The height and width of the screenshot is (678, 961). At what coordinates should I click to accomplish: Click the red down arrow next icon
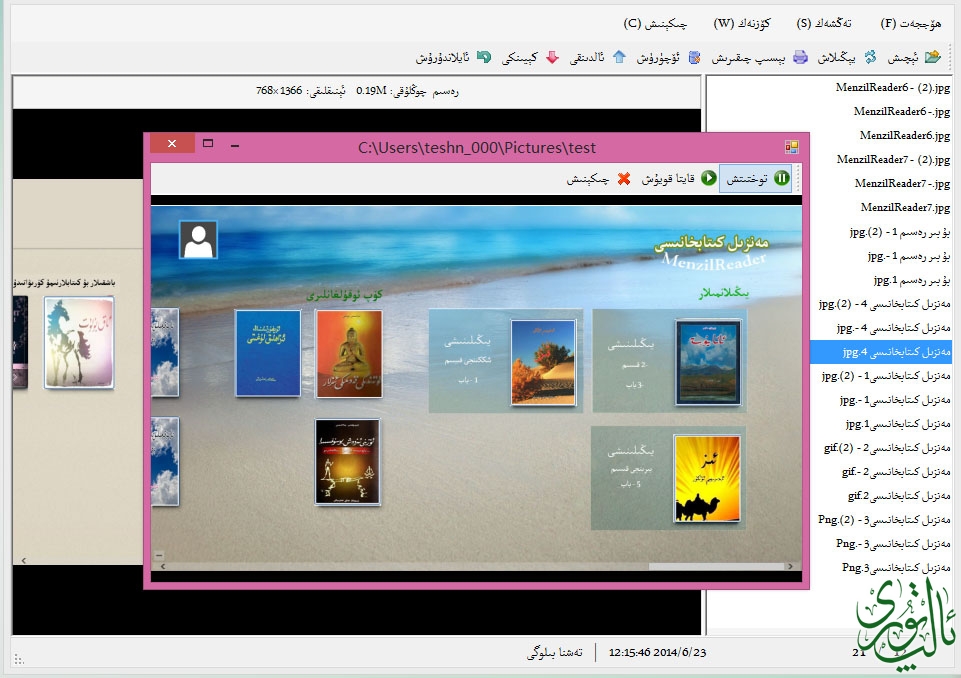pos(551,57)
